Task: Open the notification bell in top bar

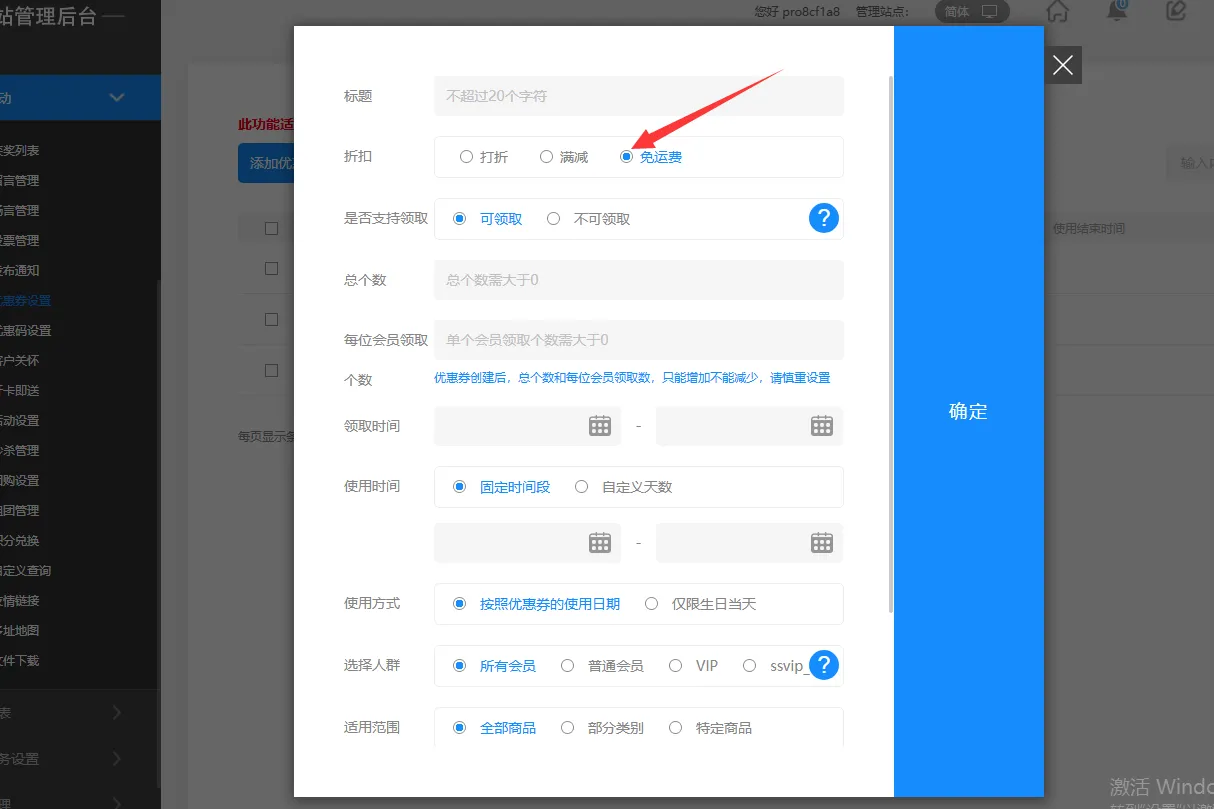Action: click(x=1117, y=11)
